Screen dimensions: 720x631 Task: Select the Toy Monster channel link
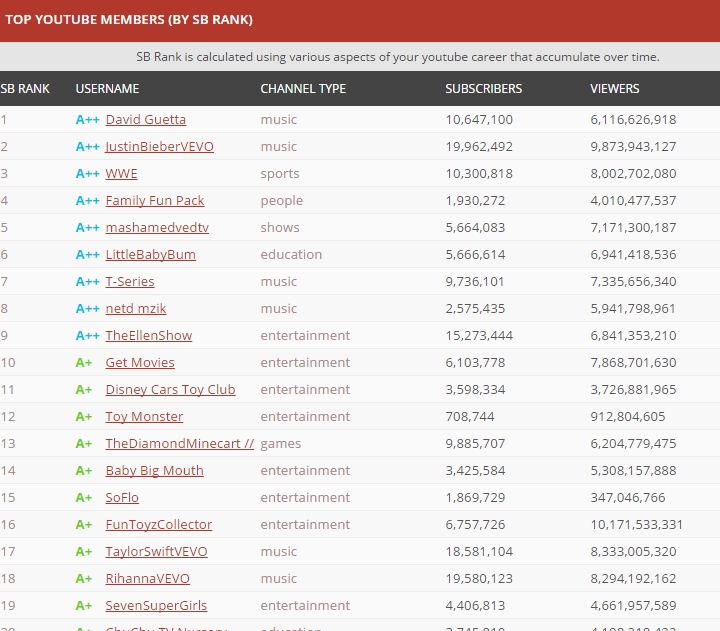(x=144, y=416)
